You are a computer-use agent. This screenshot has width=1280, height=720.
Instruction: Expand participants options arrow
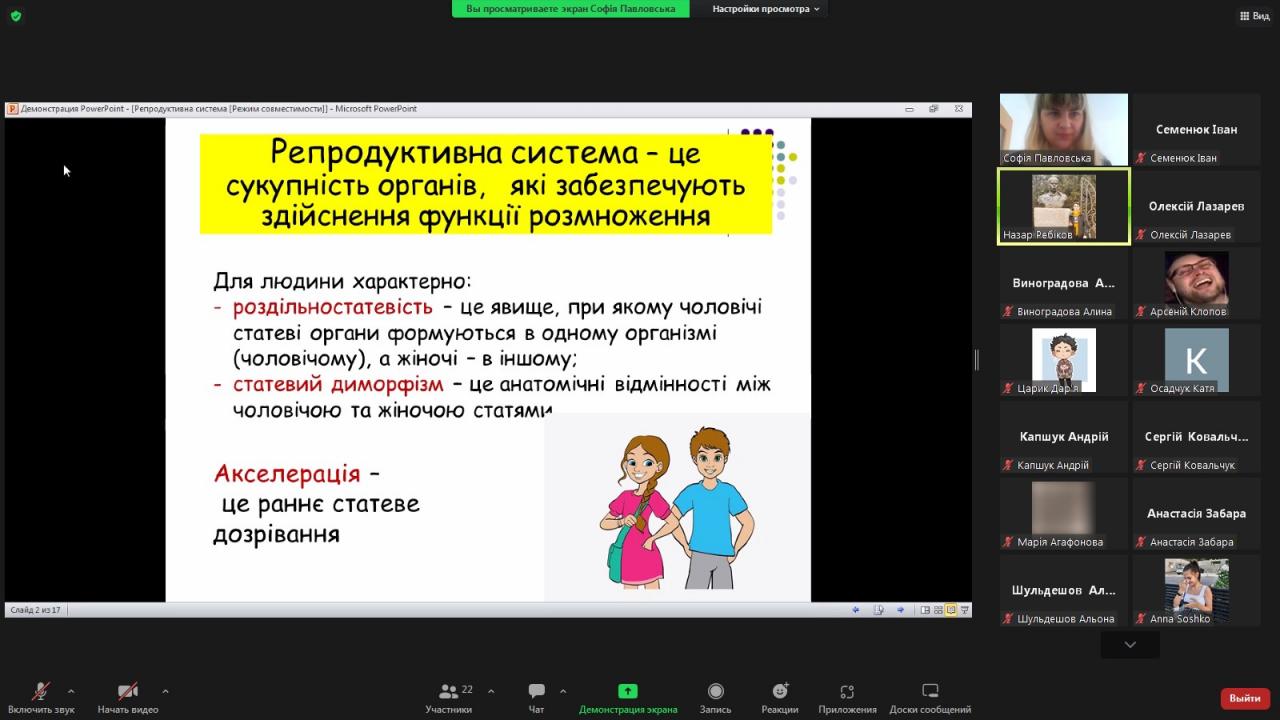pos(492,690)
